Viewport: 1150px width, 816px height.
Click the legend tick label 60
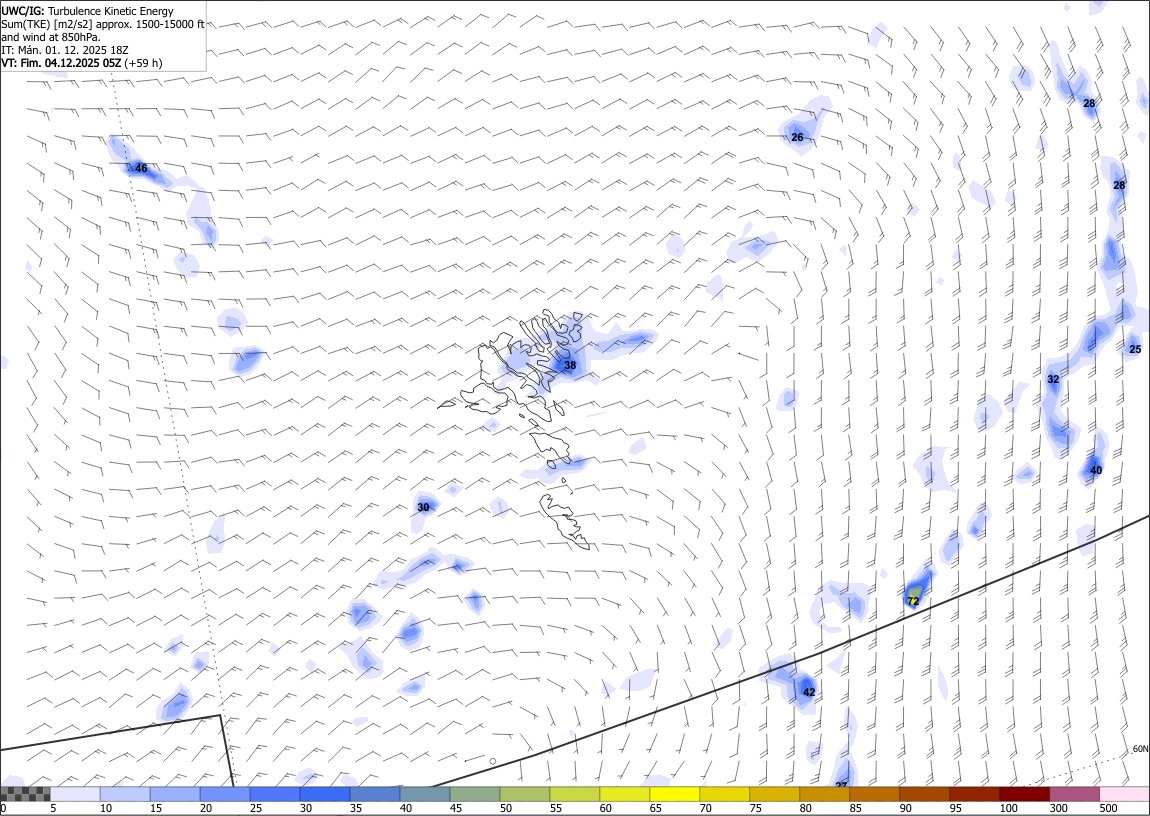[x=606, y=808]
